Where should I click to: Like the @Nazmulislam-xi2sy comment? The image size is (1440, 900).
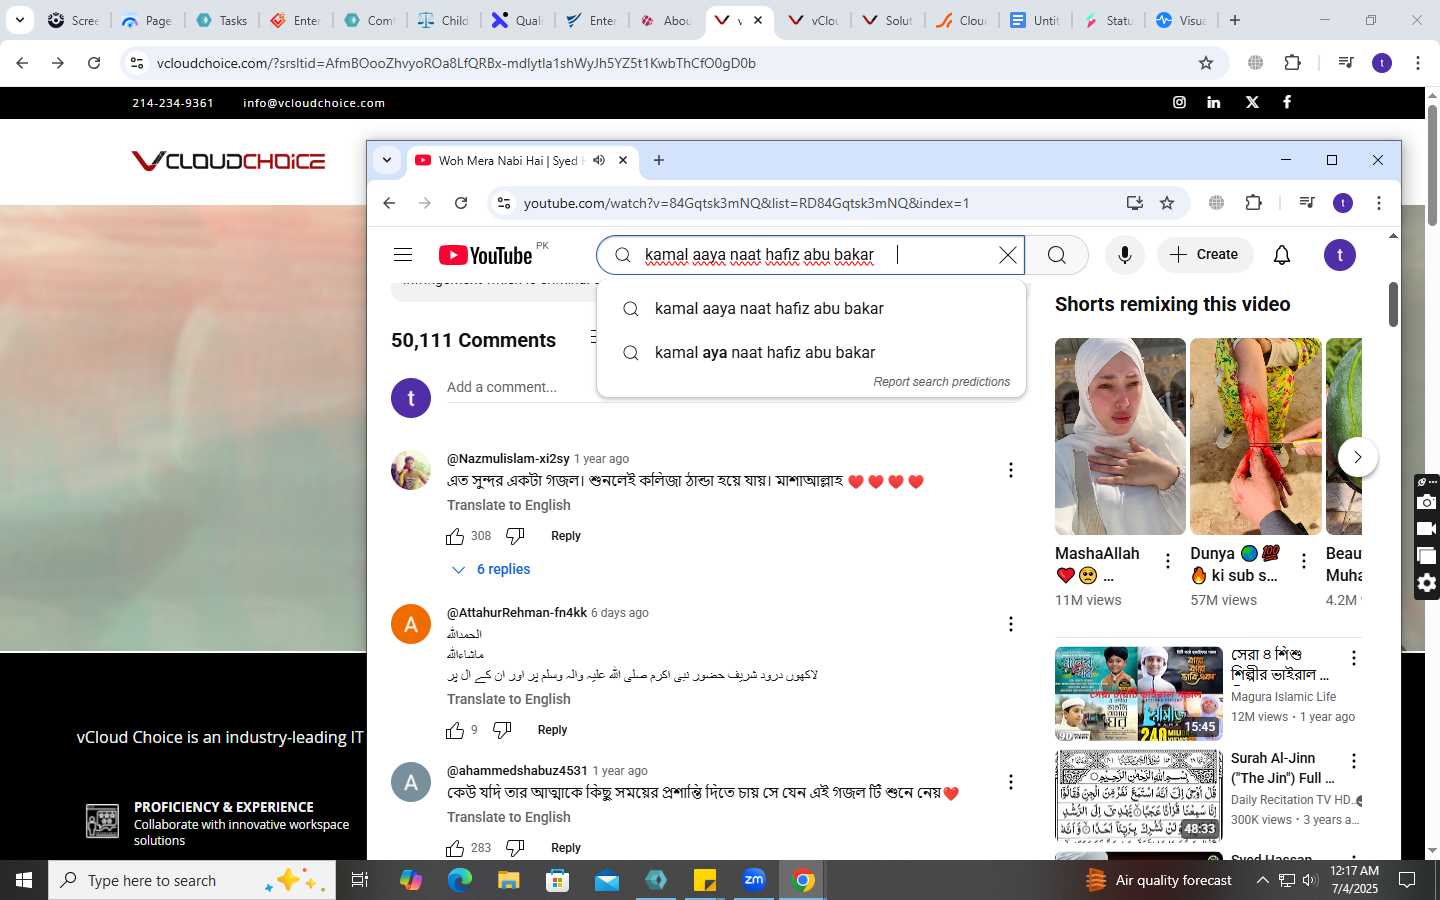point(455,536)
